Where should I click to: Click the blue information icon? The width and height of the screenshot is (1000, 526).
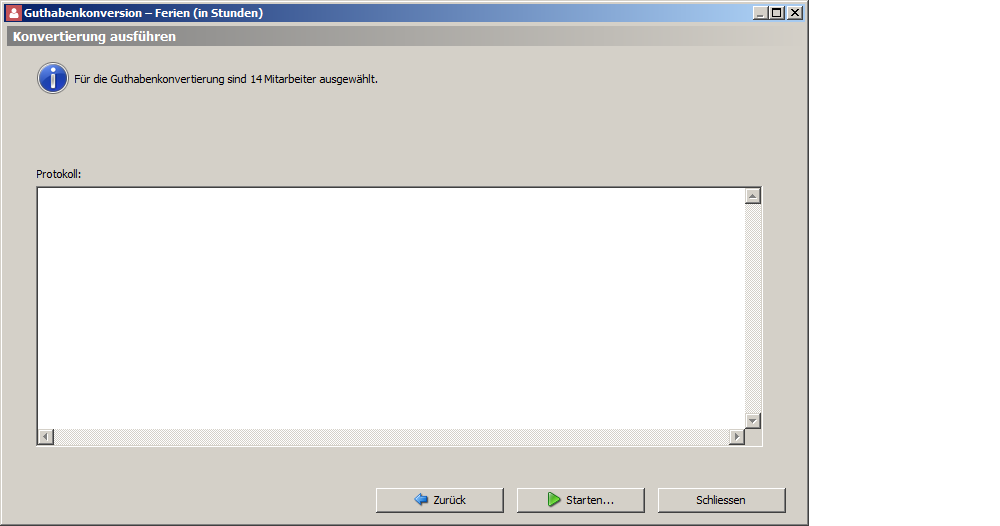click(53, 78)
